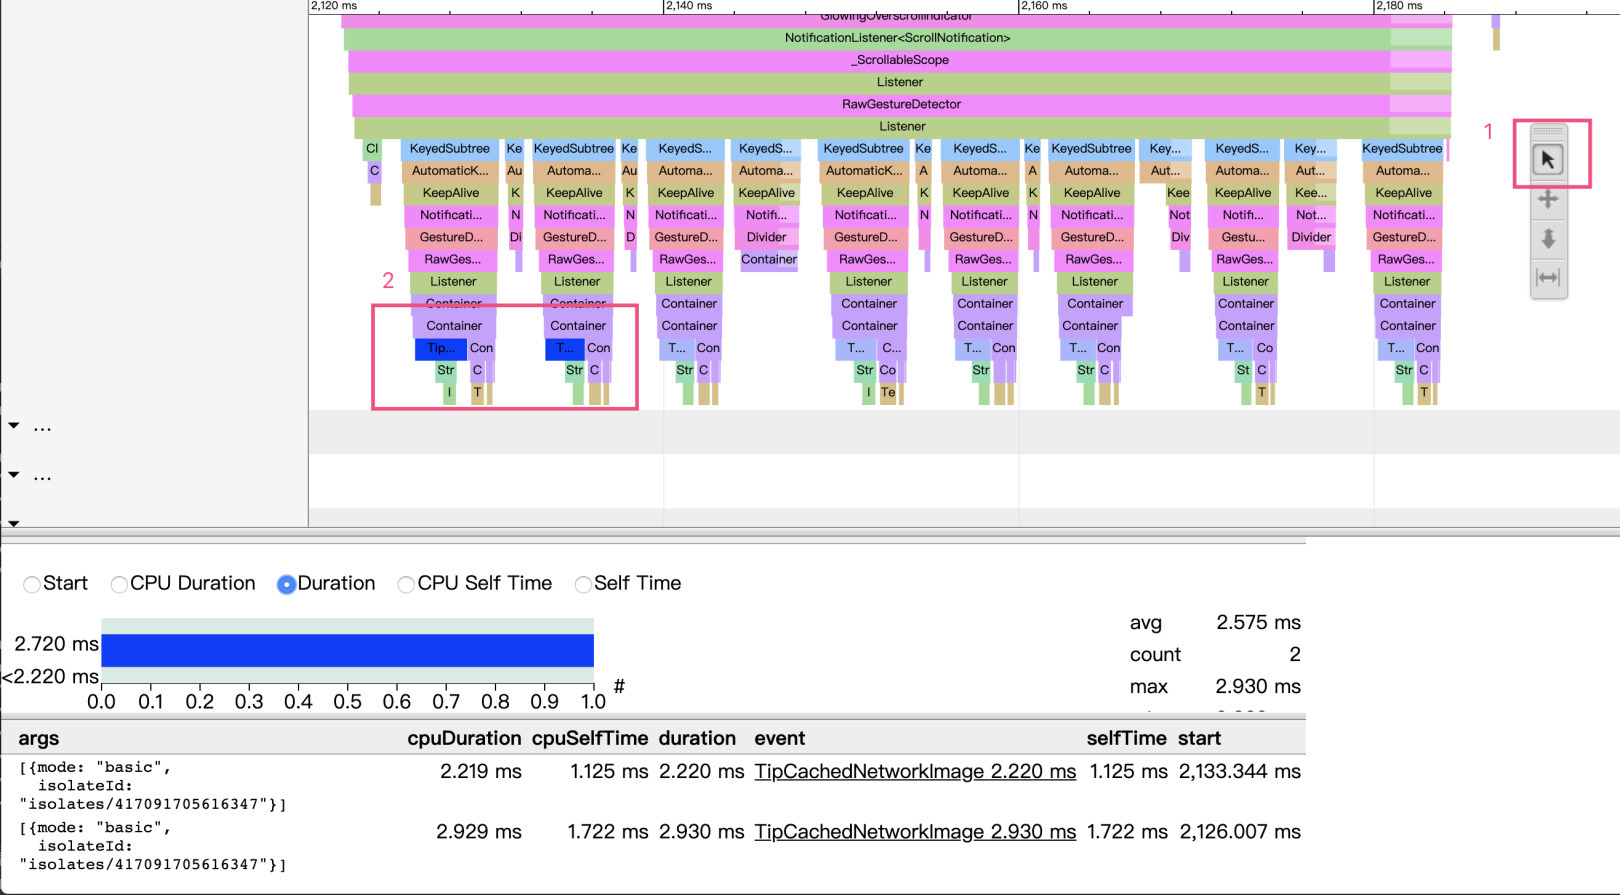Click the 2,160 ms ruler mark
Viewport: 1620px width, 895px height.
(x=1043, y=6)
